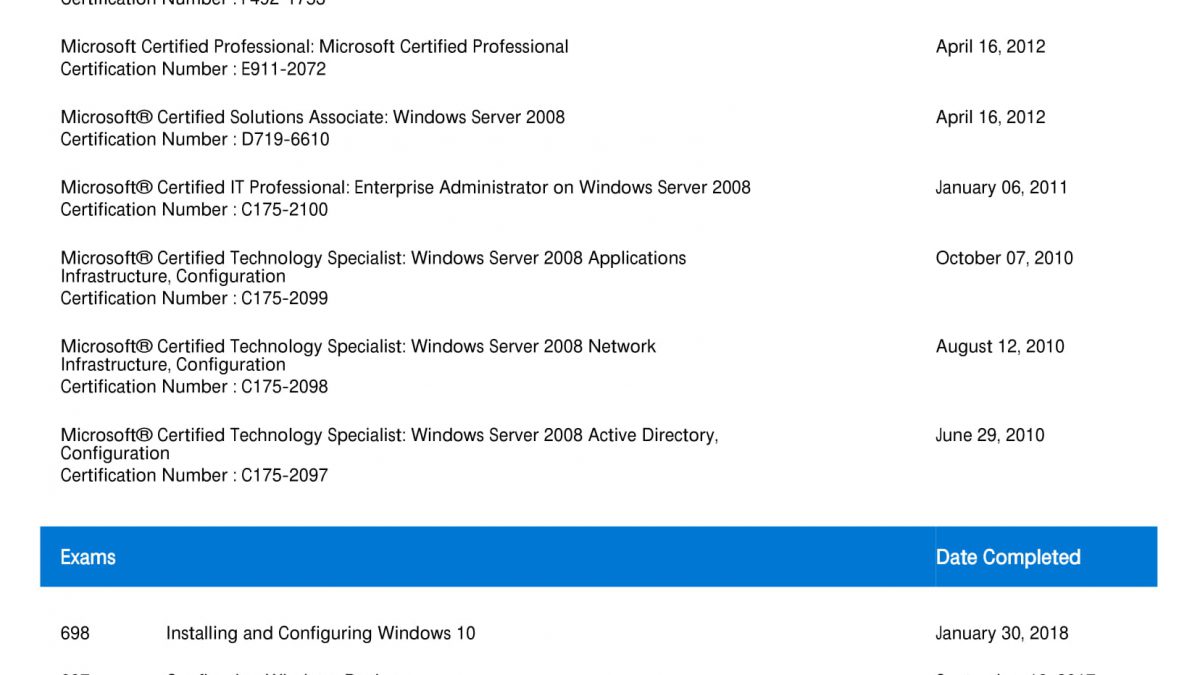Select the Windows Server 2008 Active Directory title
This screenshot has width=1200, height=675.
coord(389,444)
